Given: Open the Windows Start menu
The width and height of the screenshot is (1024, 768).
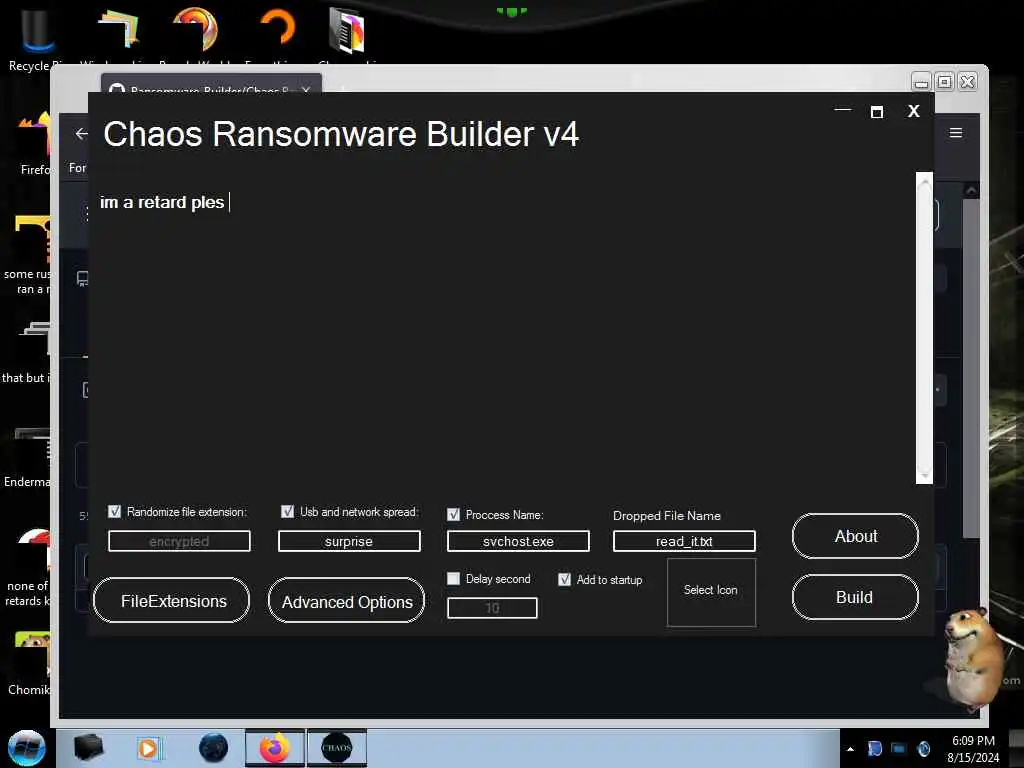Looking at the screenshot, I should coord(27,748).
